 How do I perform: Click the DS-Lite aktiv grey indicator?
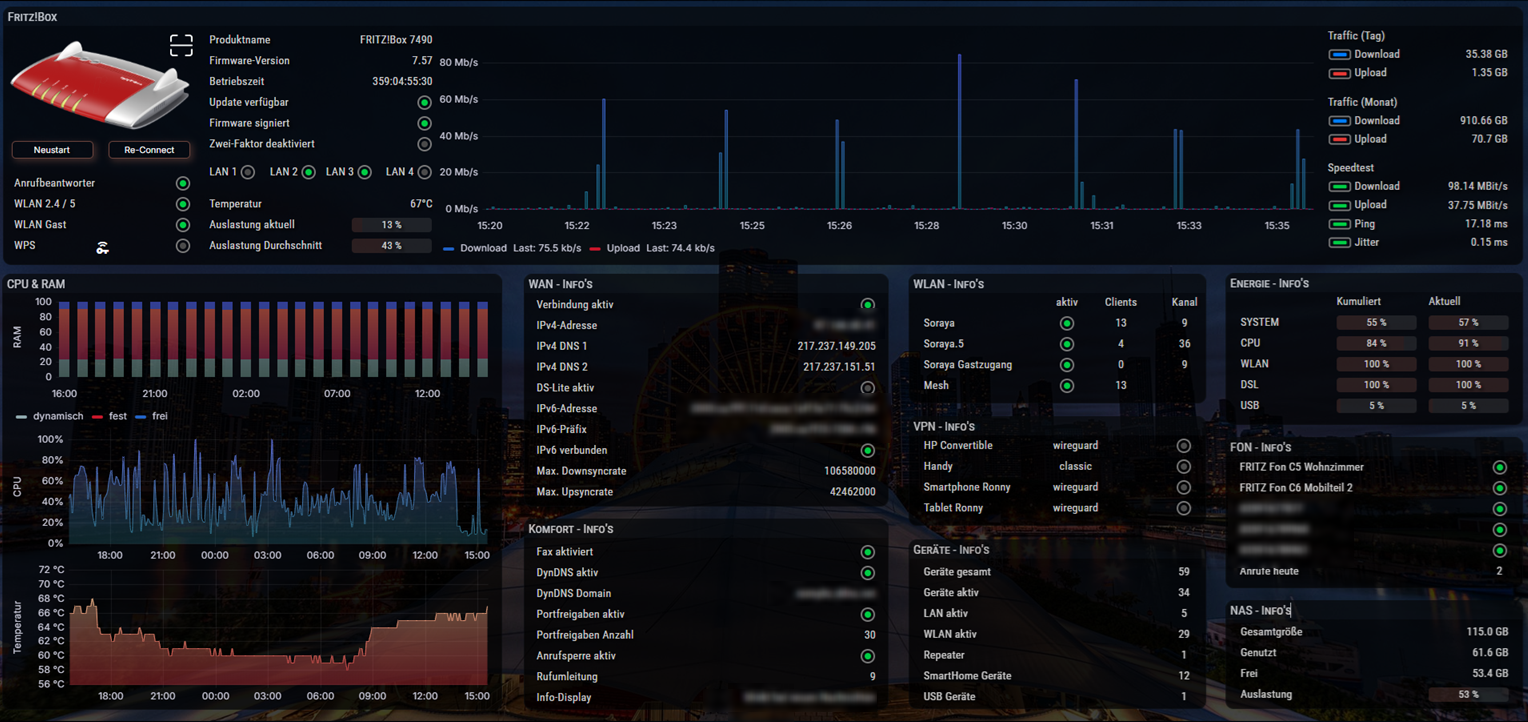point(867,388)
